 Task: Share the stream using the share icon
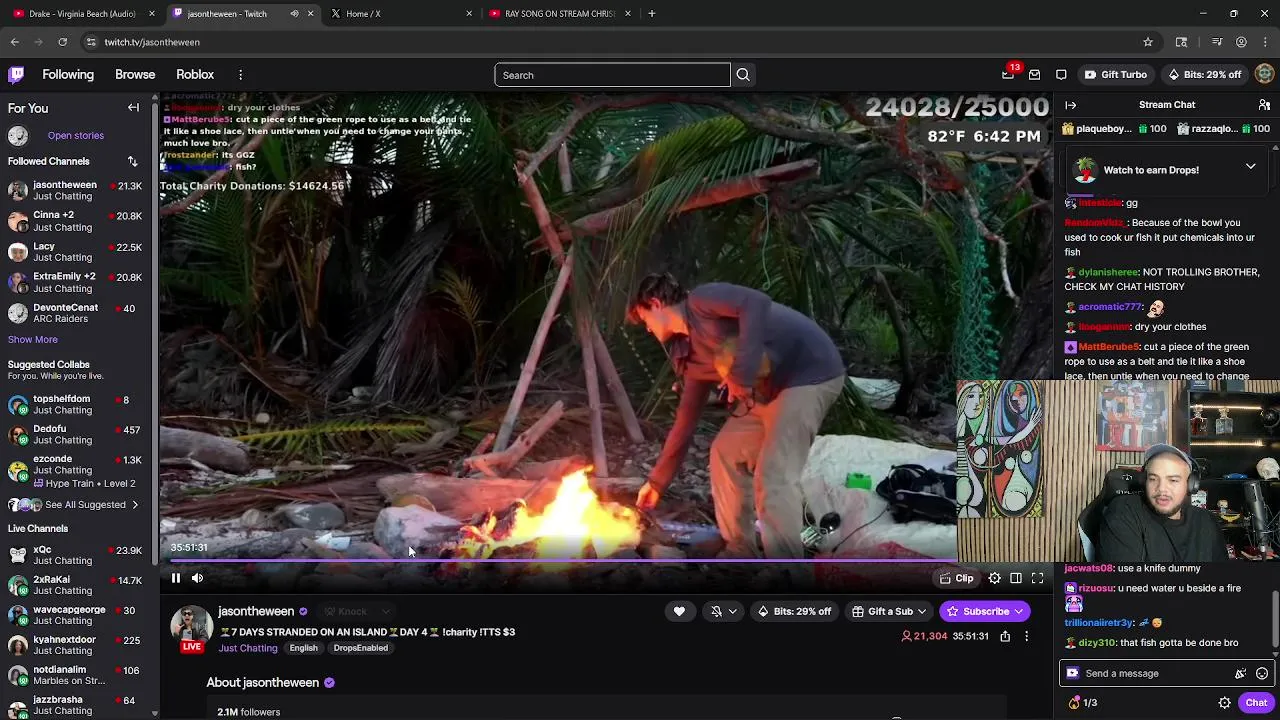(1005, 636)
